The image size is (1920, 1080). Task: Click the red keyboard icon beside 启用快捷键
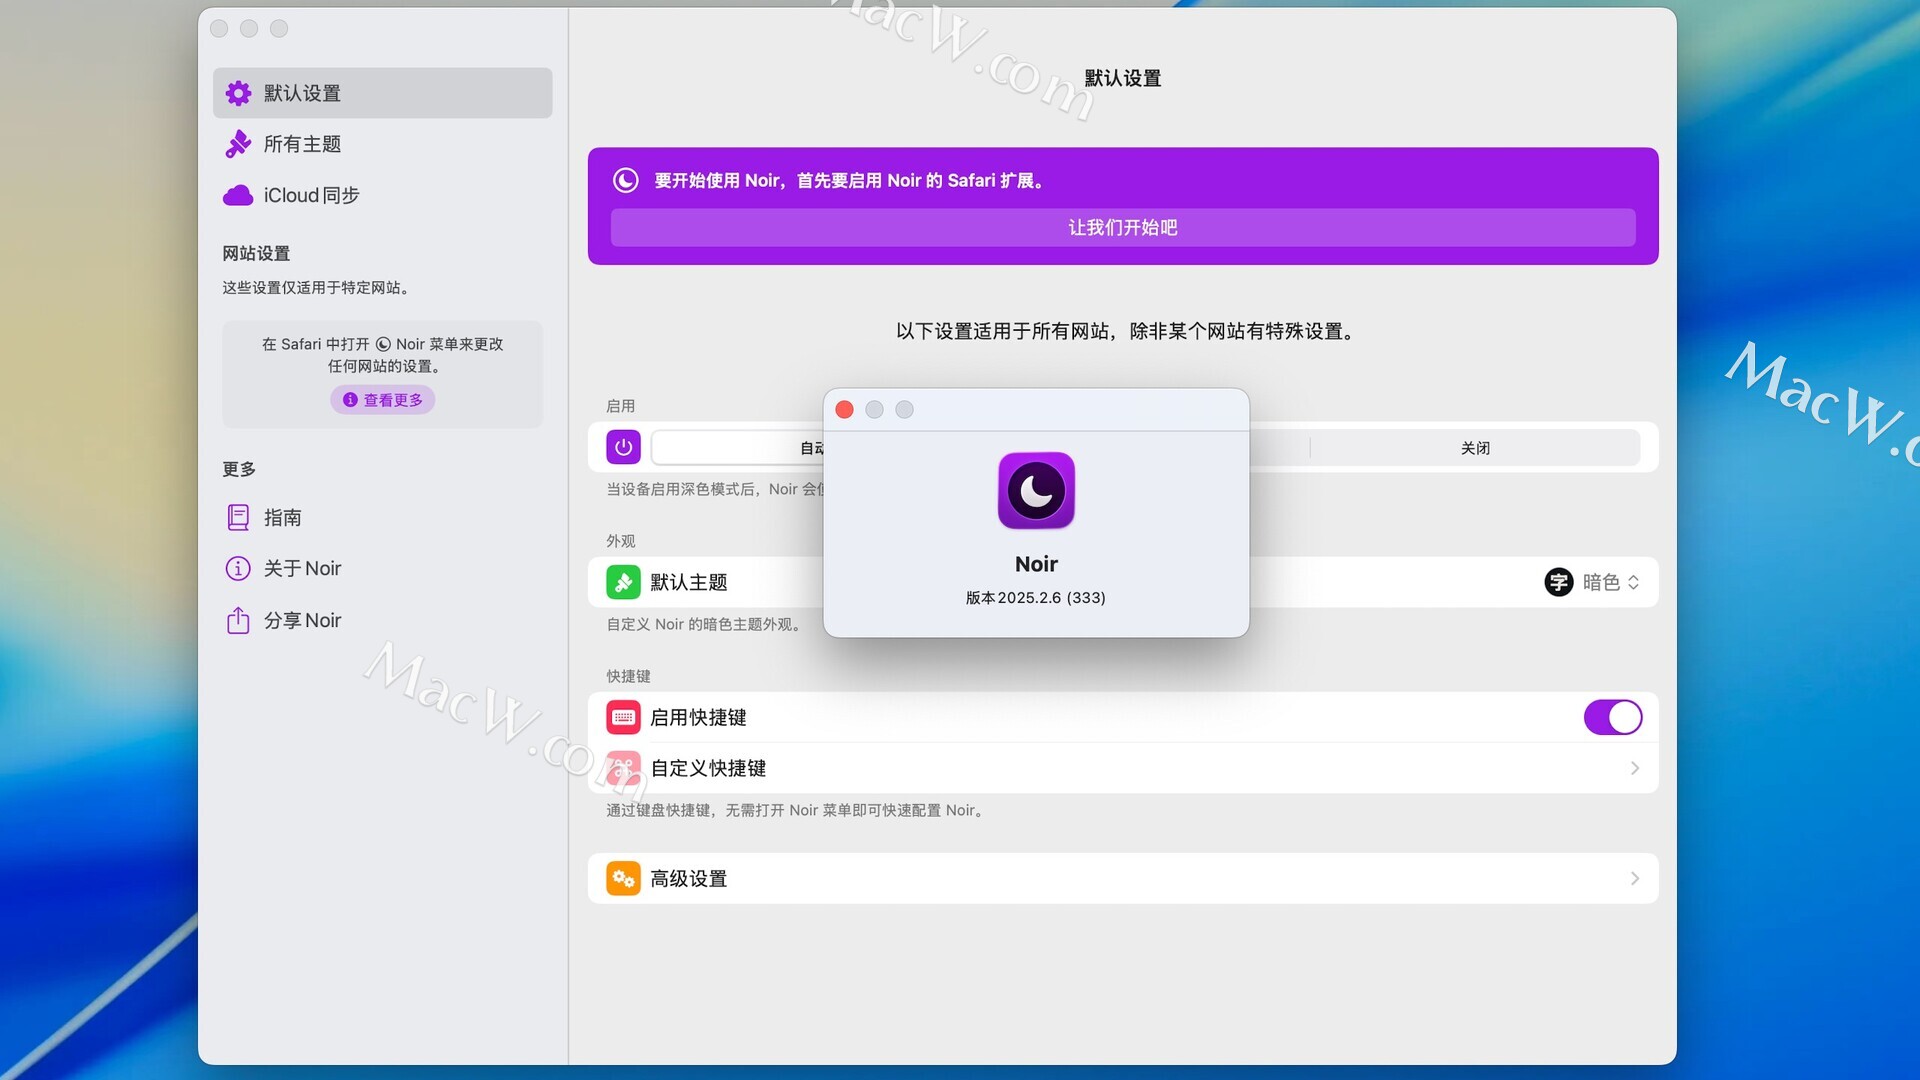(x=623, y=717)
